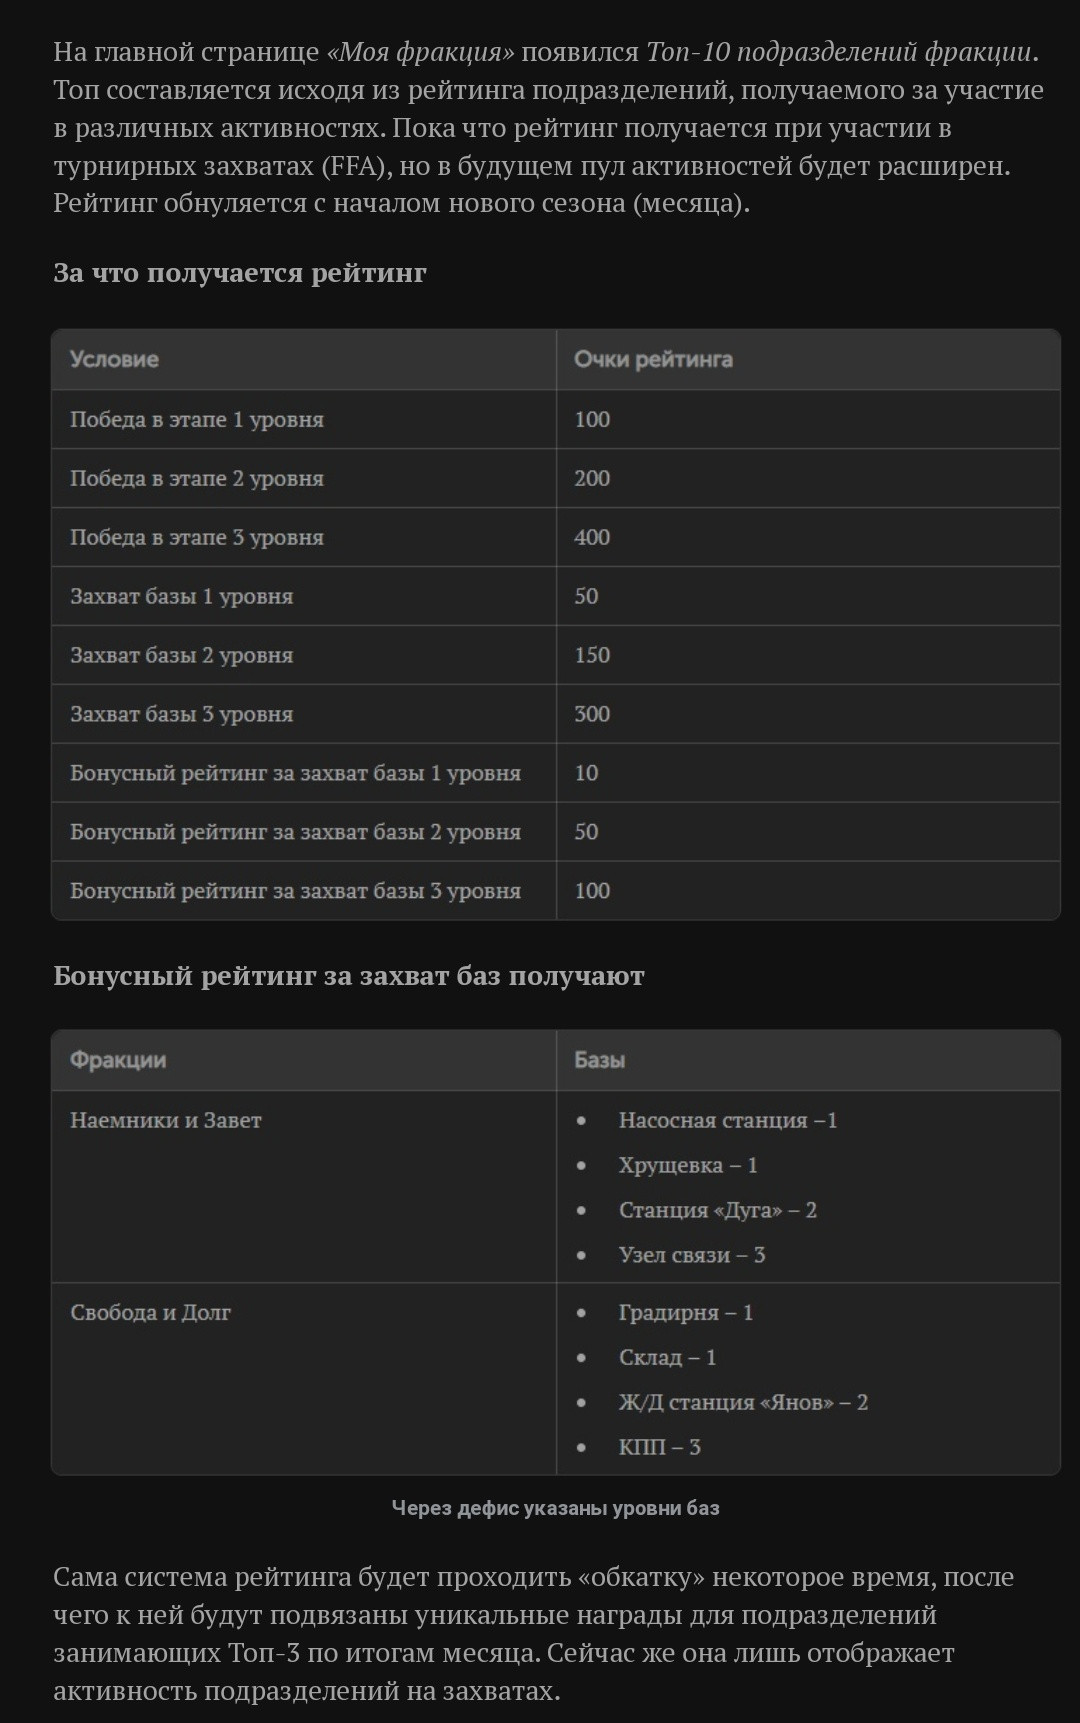Click the heading 'За что получается рейтинг'
Viewport: 1080px width, 1723px height.
(x=240, y=273)
